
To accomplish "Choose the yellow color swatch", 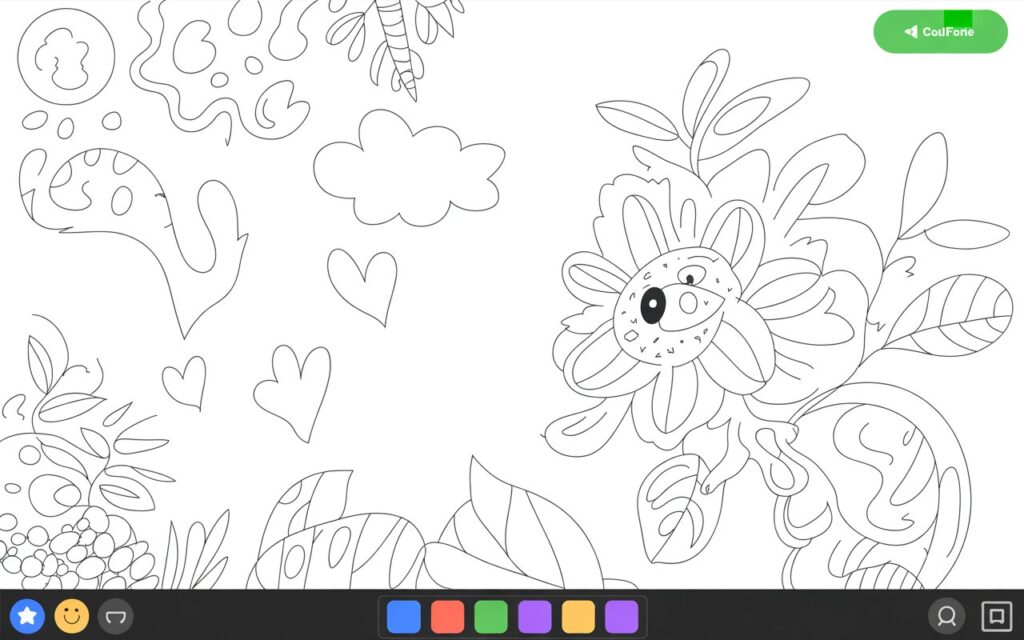I will coord(576,616).
